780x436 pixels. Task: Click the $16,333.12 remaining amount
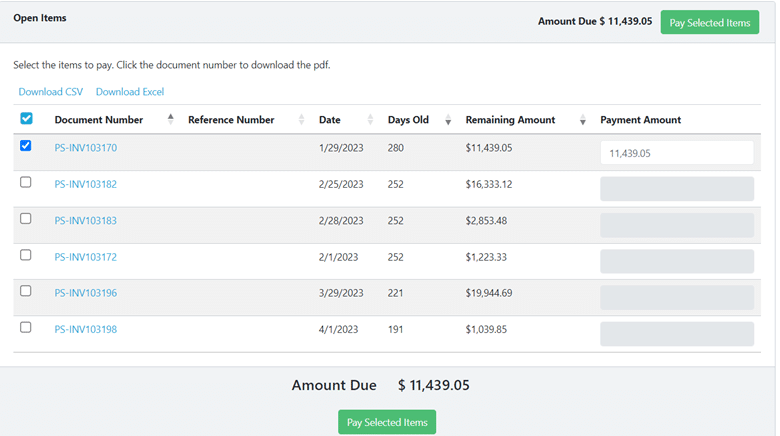click(x=488, y=184)
